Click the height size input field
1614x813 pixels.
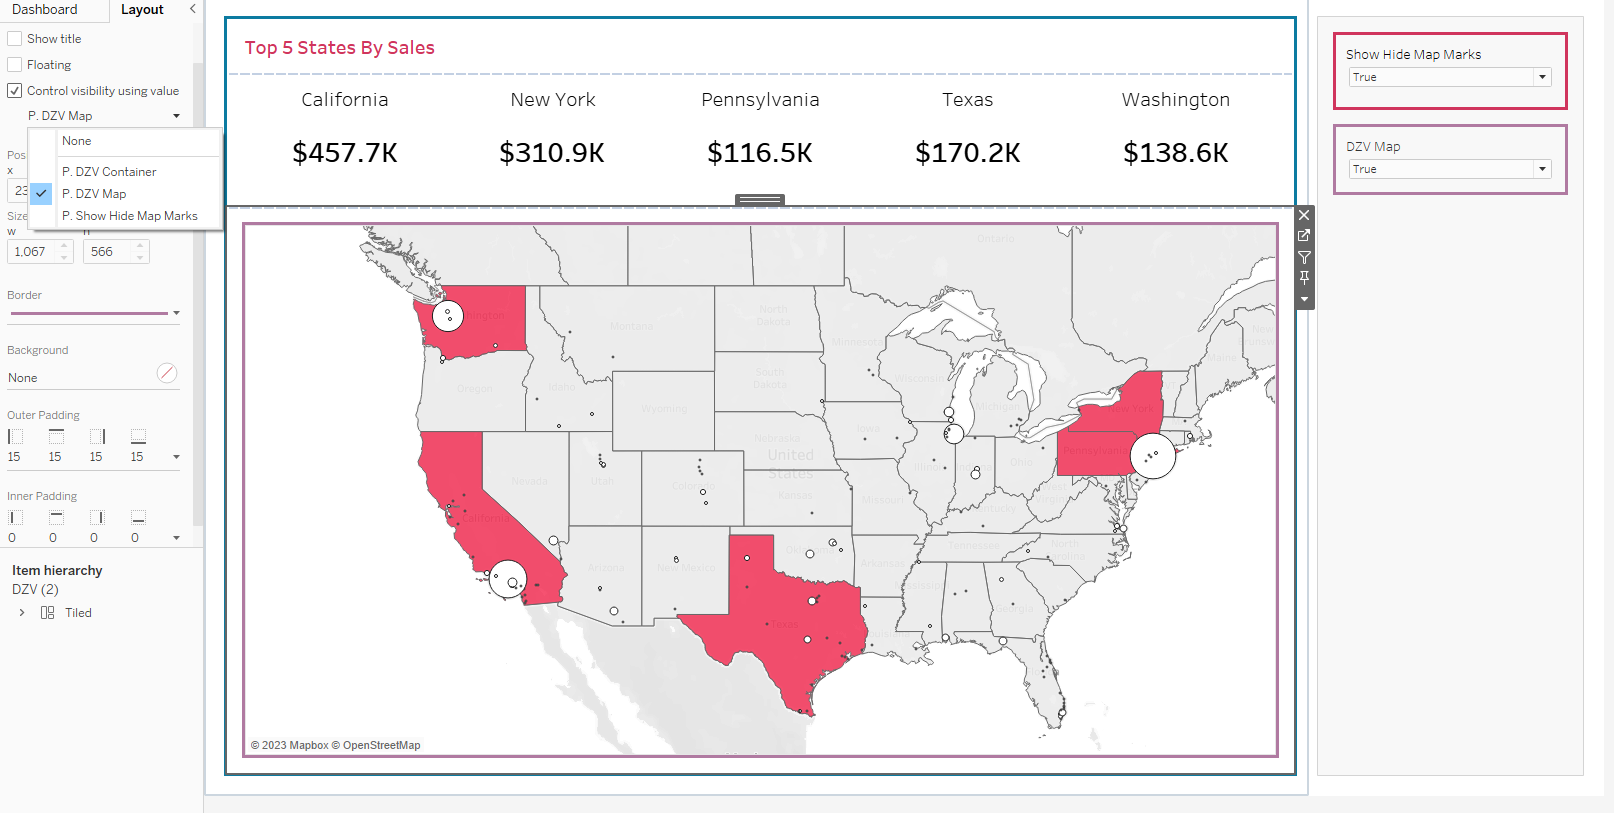point(108,252)
